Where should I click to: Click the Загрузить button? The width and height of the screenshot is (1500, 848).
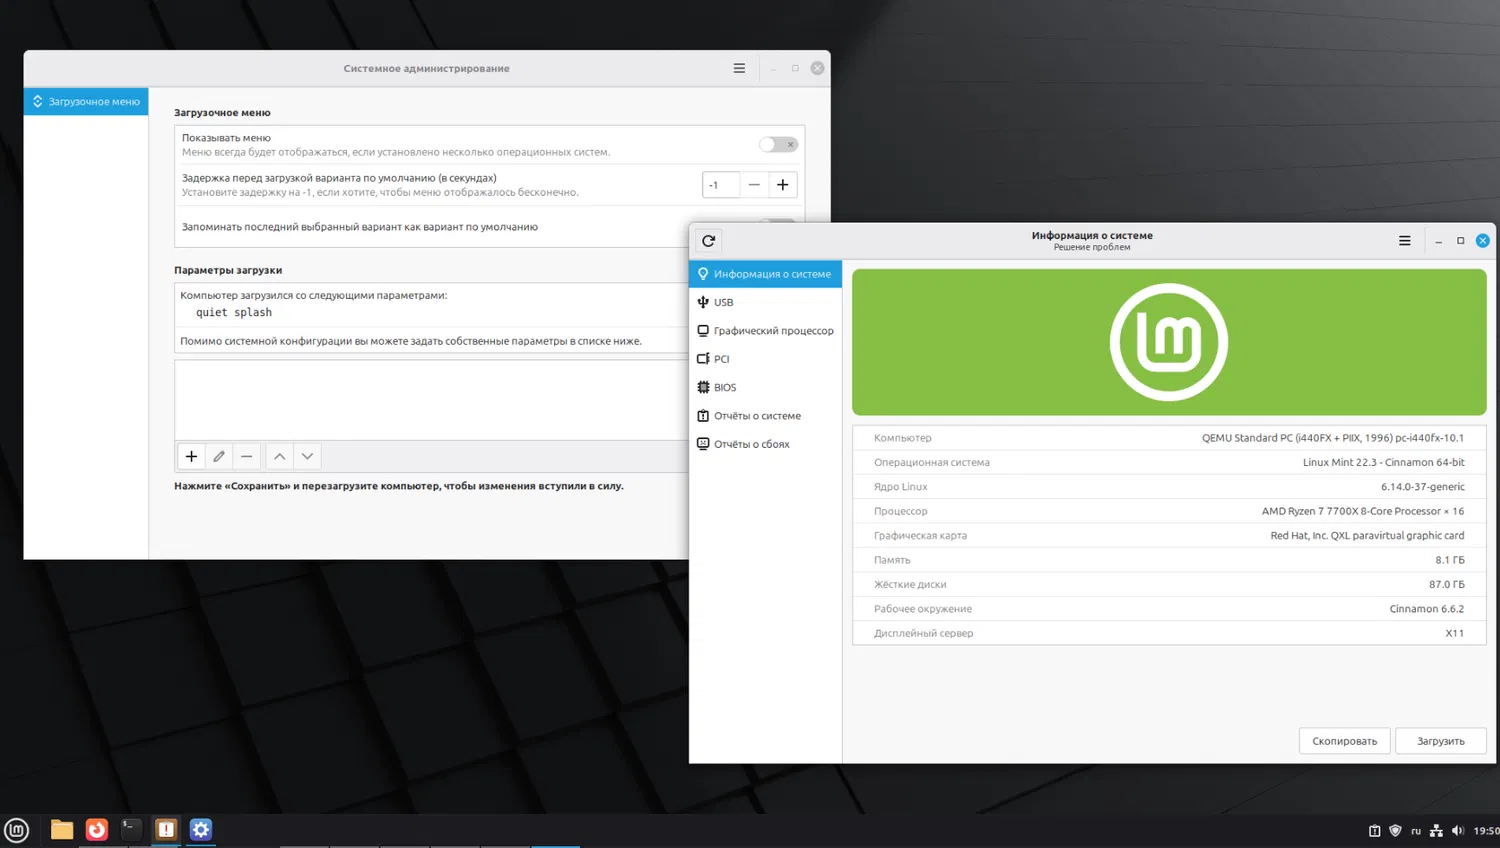pos(1441,741)
